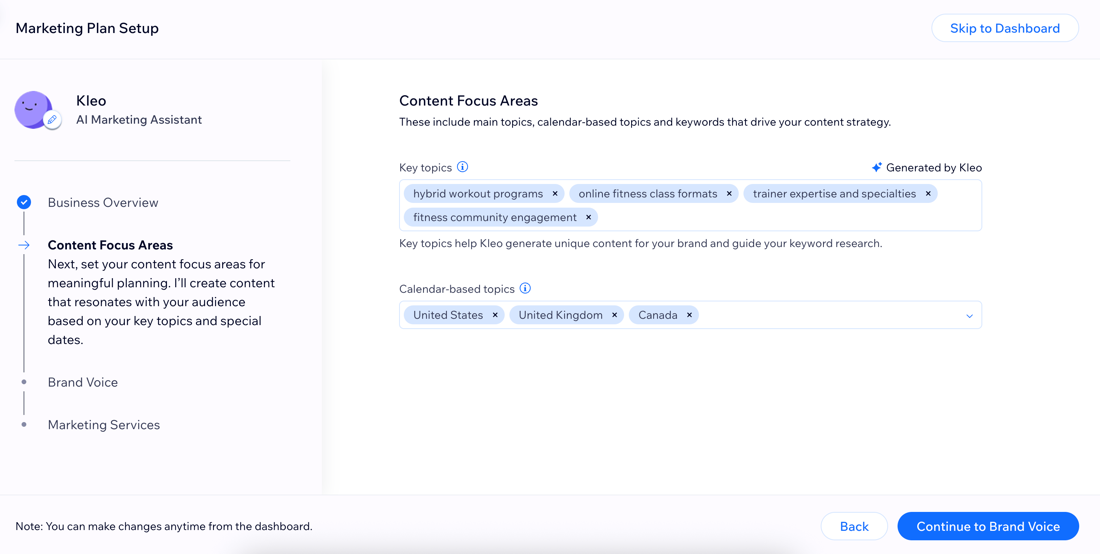The width and height of the screenshot is (1100, 554).
Task: Remove the United States tag
Action: coord(495,316)
